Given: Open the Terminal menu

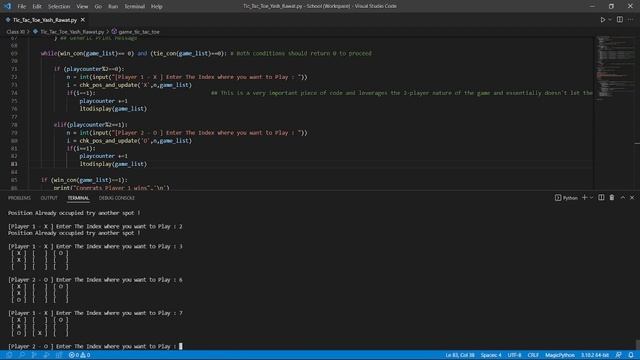Looking at the screenshot, I should pyautogui.click(x=134, y=7).
